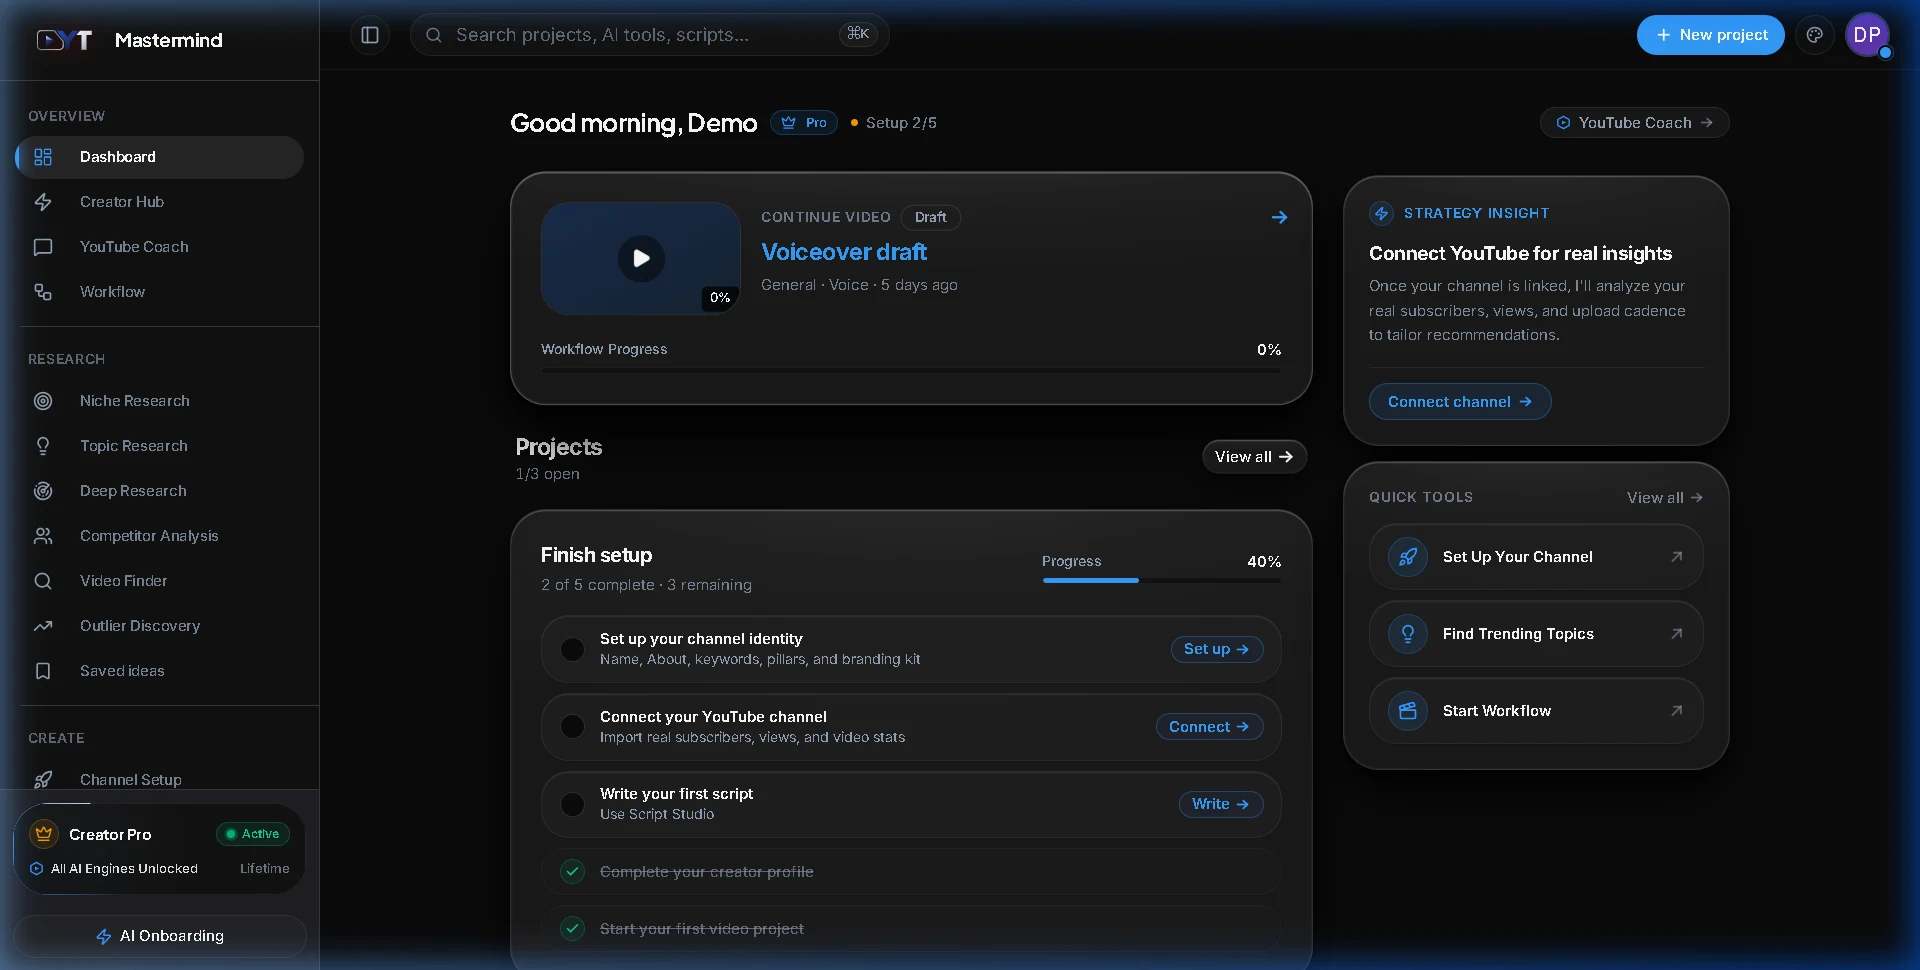The image size is (1920, 970).
Task: Open Dashboard in the sidebar
Action: [160, 157]
